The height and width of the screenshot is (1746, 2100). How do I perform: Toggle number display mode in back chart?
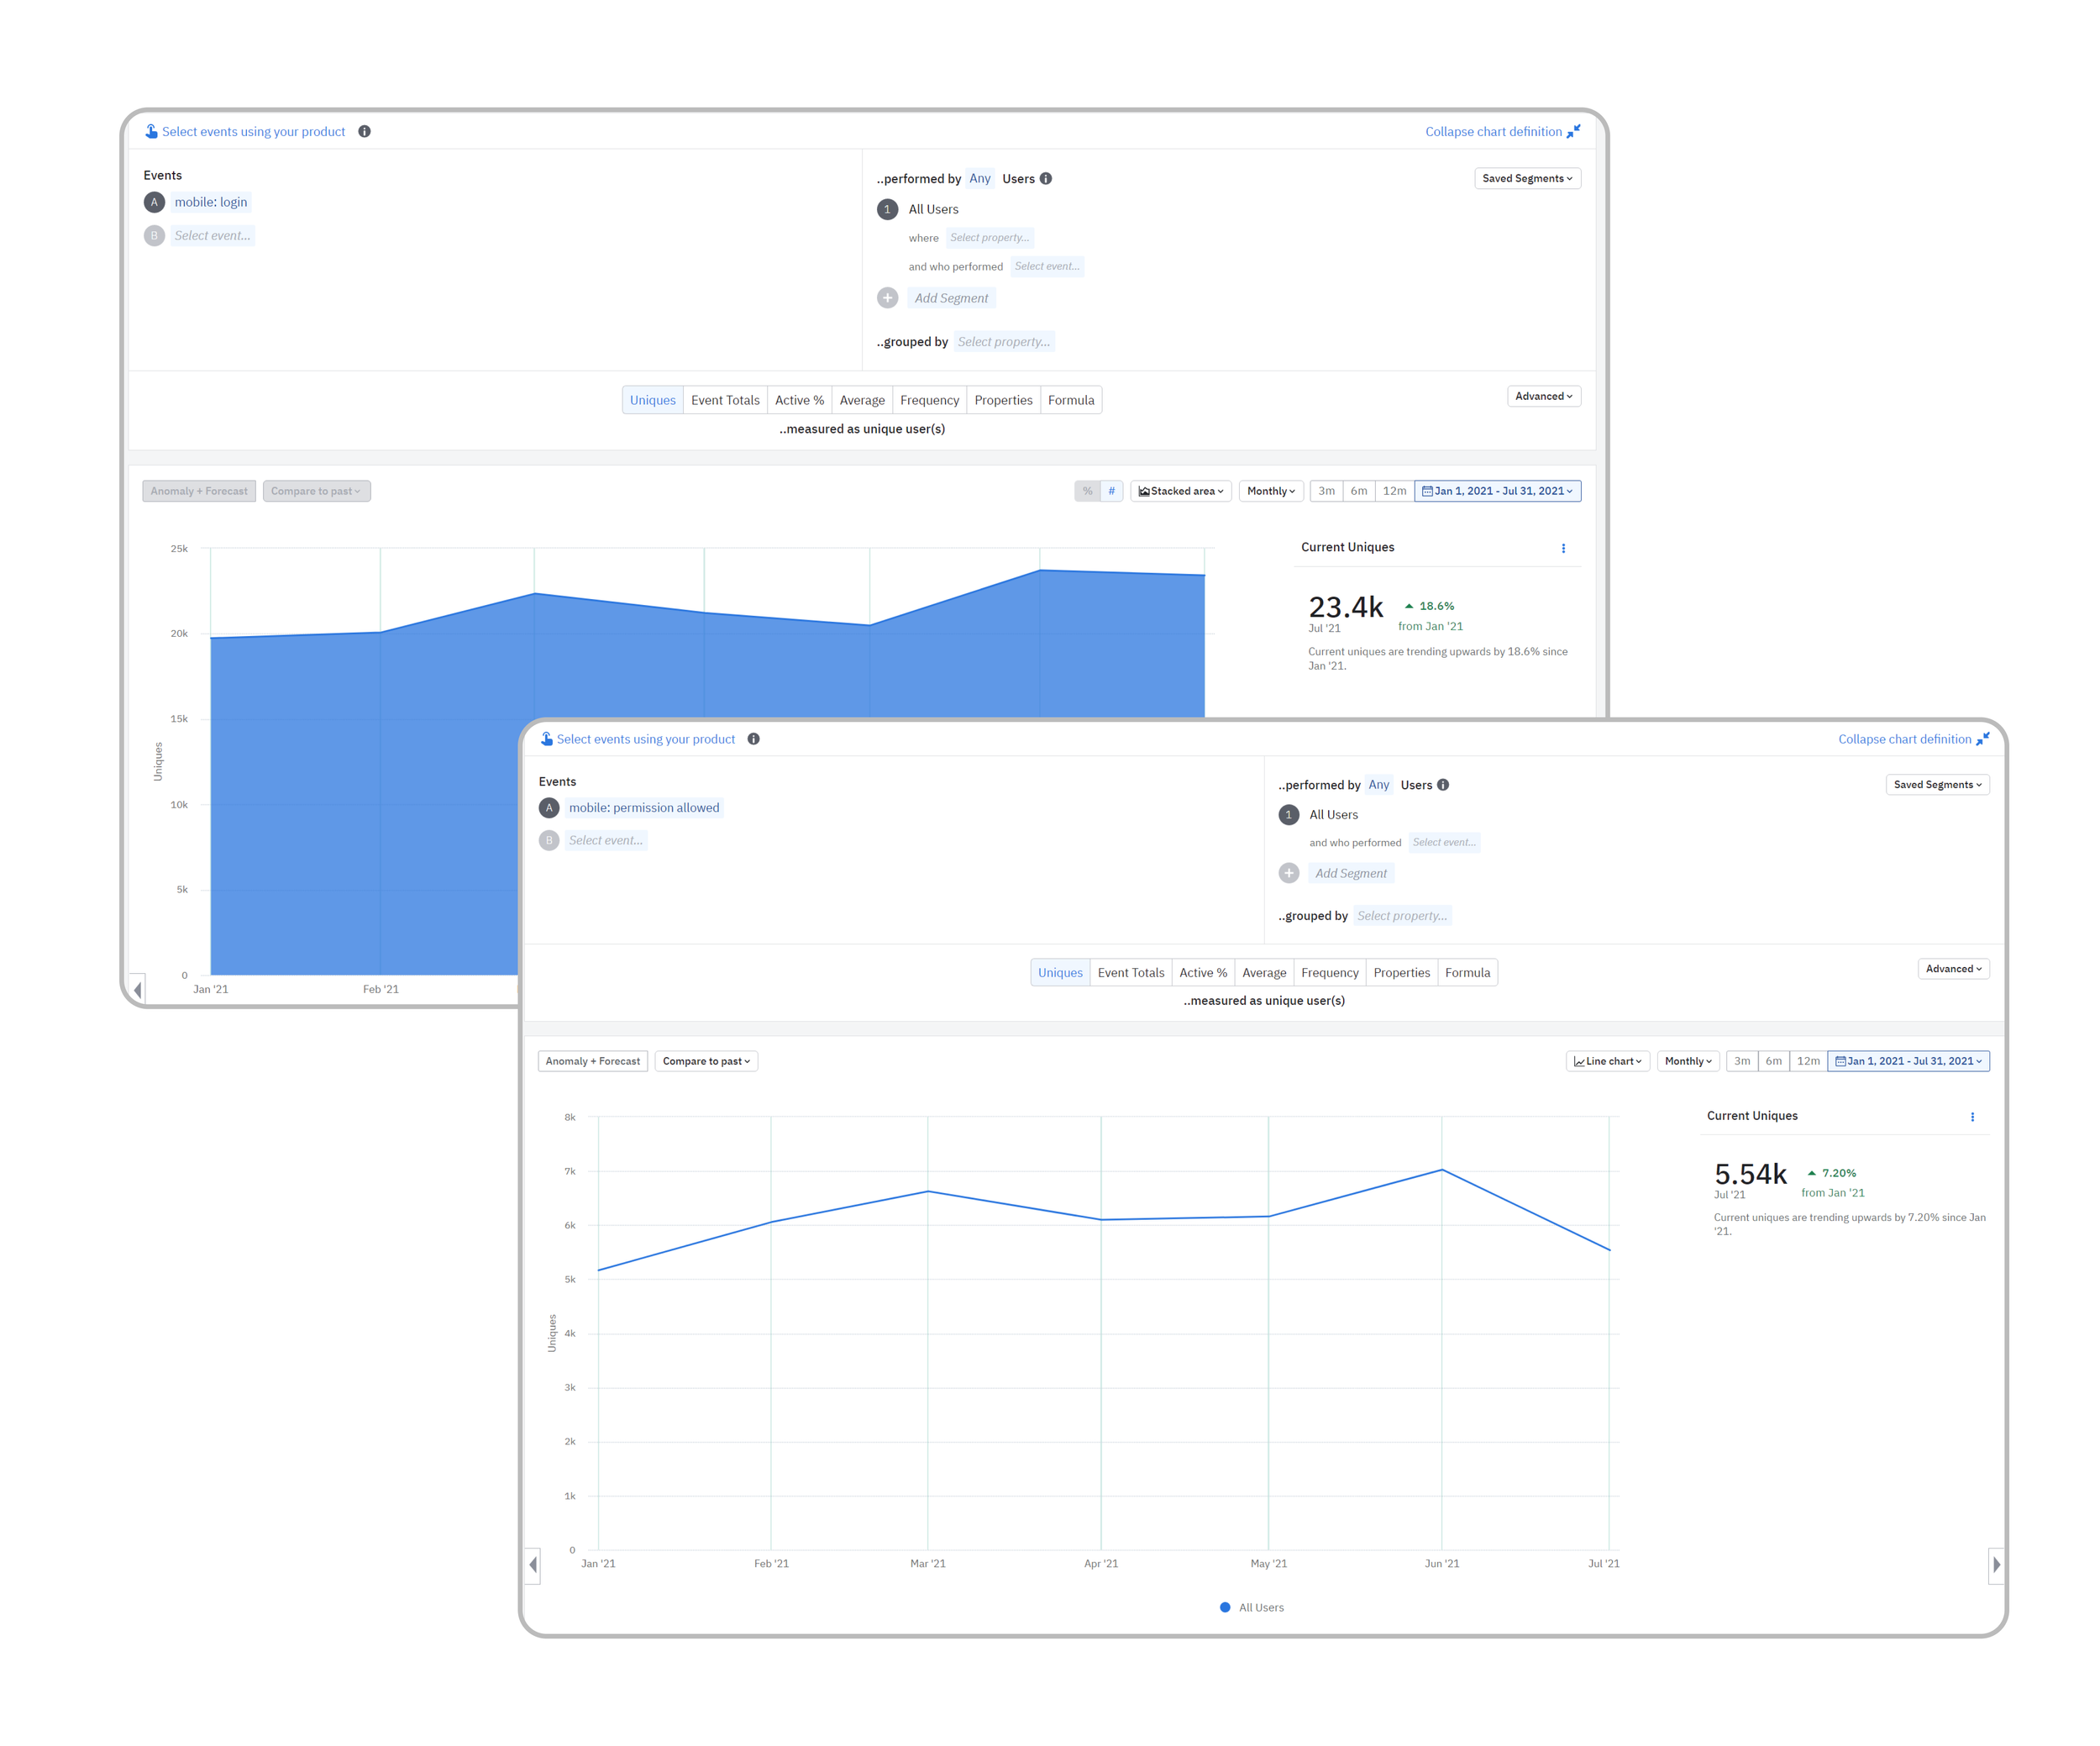[x=1111, y=491]
